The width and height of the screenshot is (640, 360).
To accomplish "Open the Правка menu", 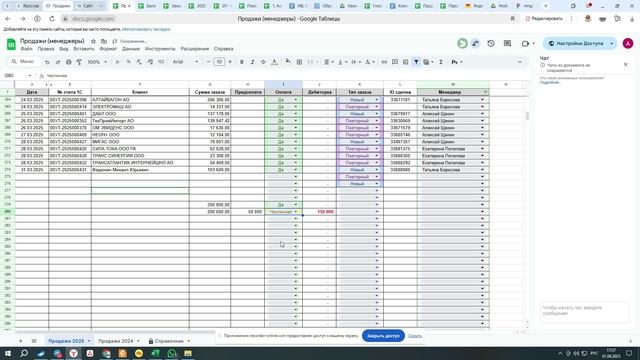I will pyautogui.click(x=46, y=49).
